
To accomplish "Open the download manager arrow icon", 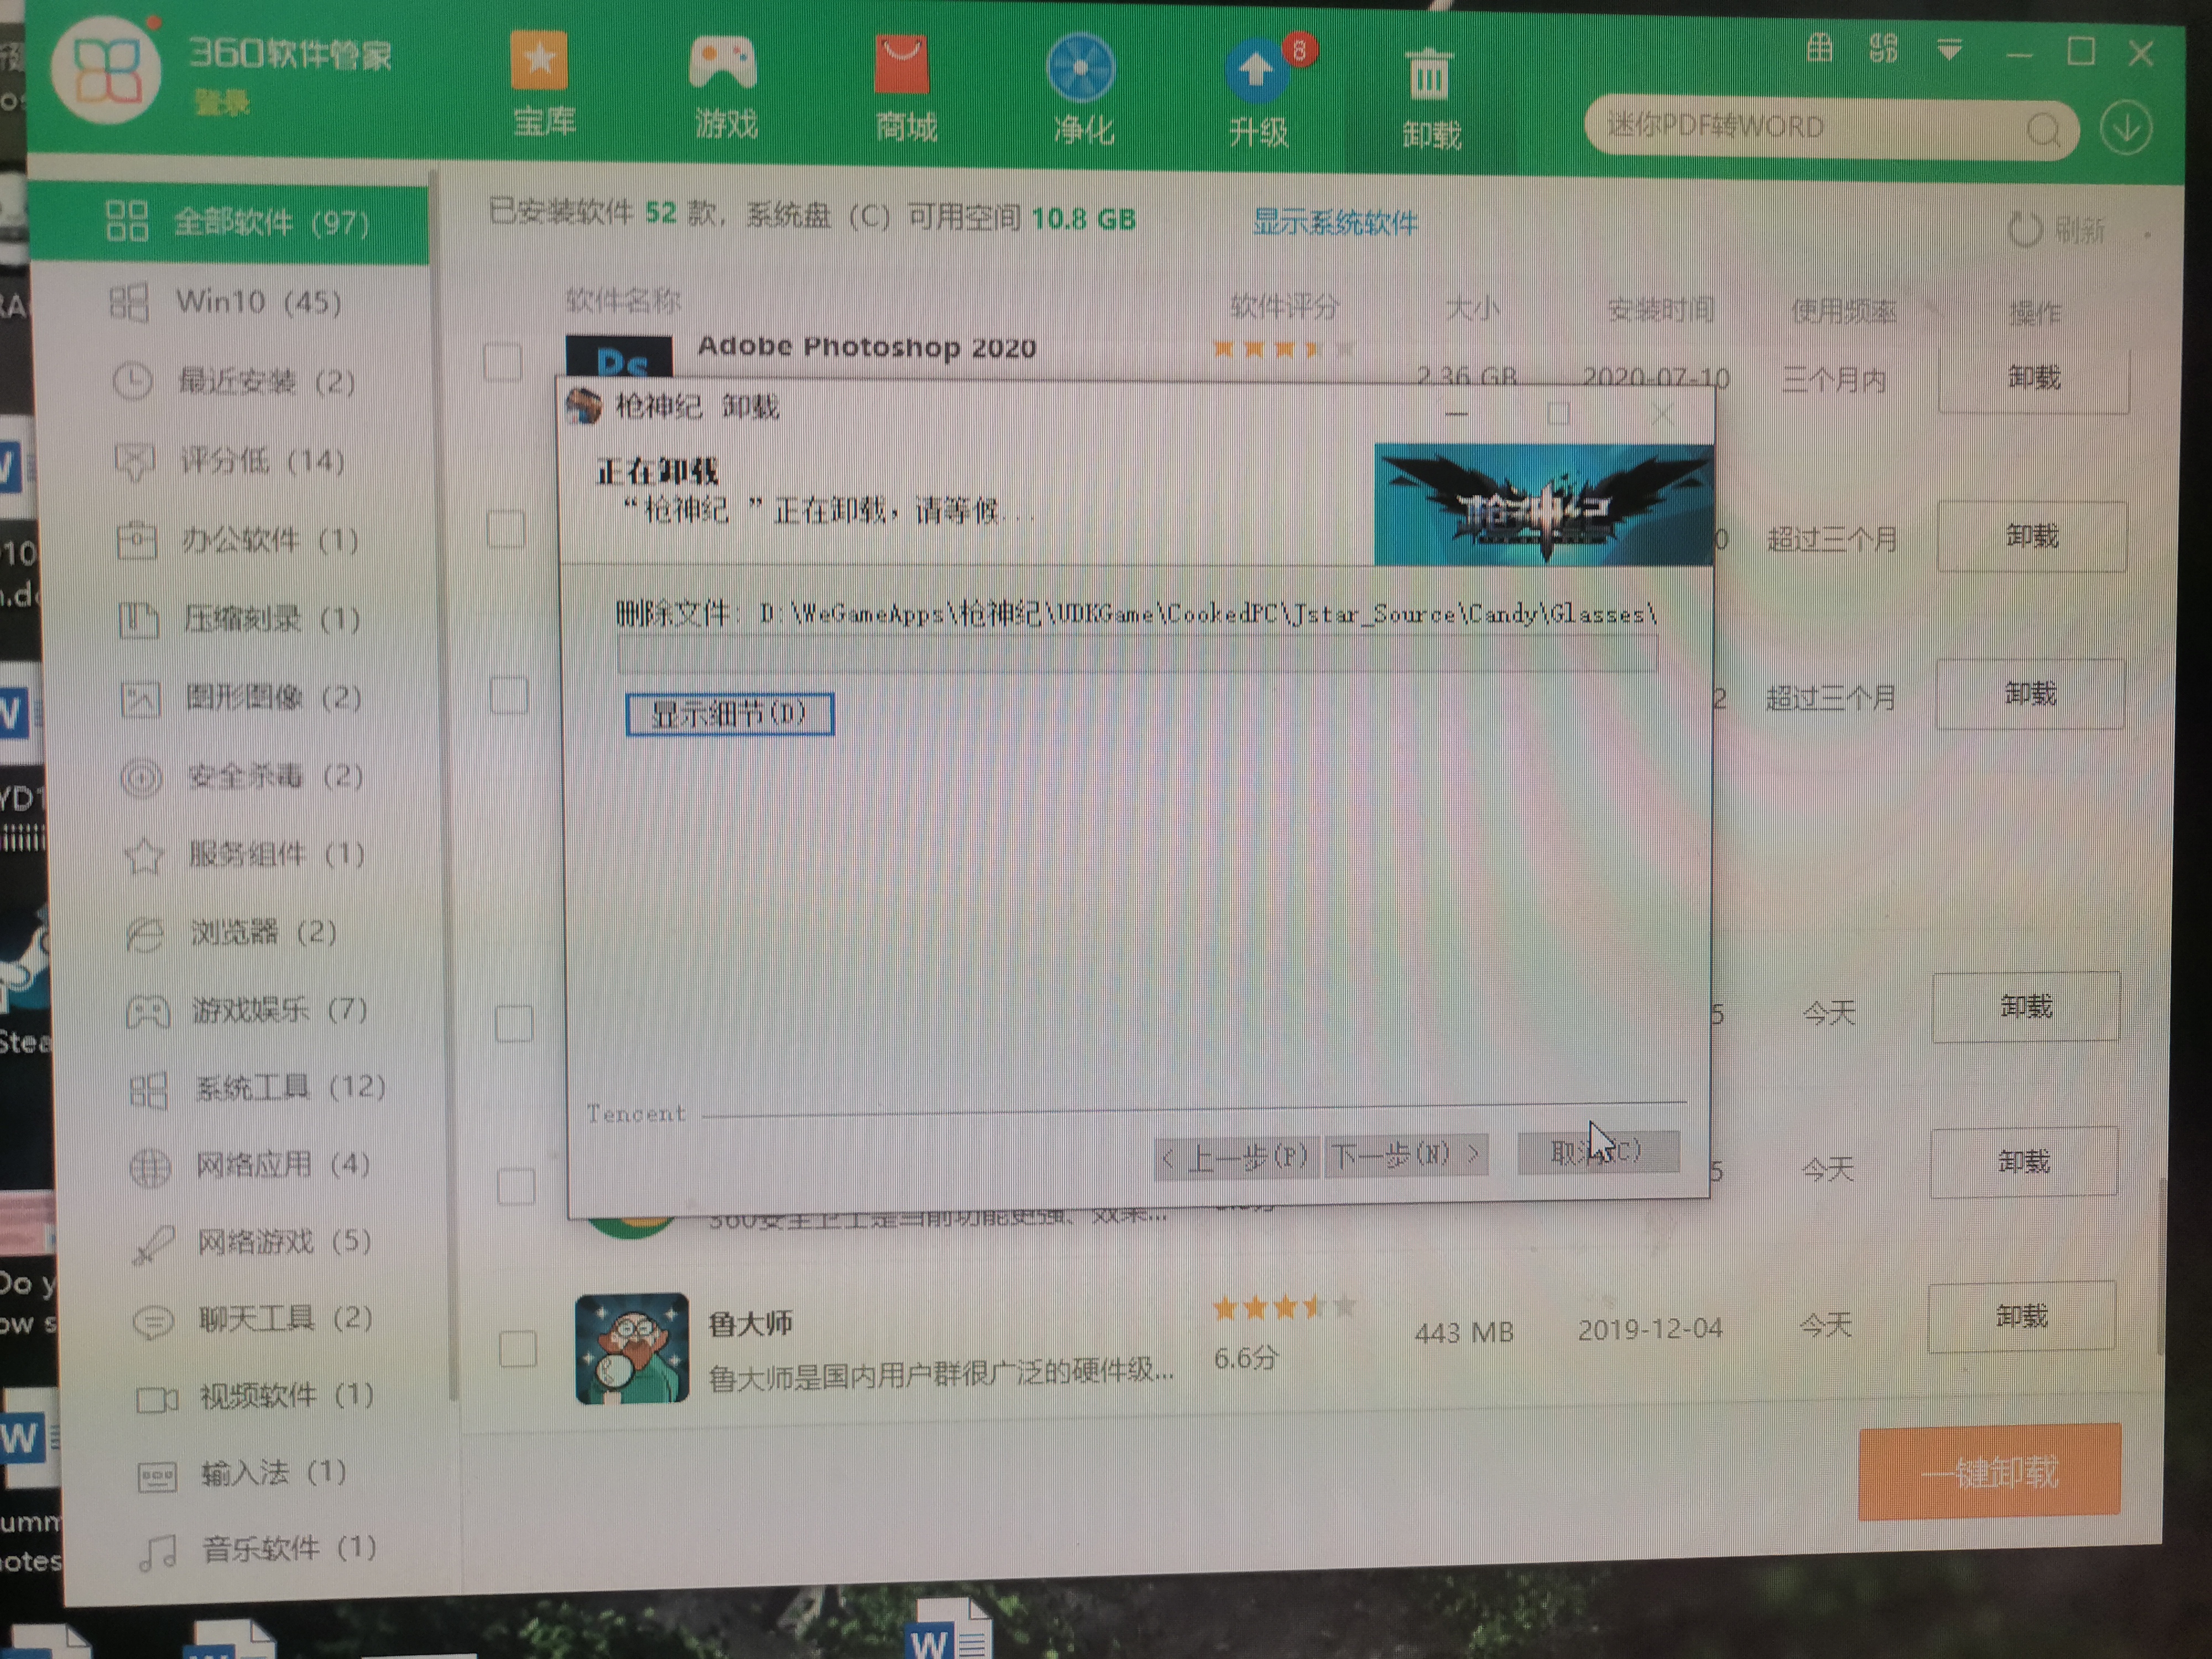I will click(x=2126, y=129).
